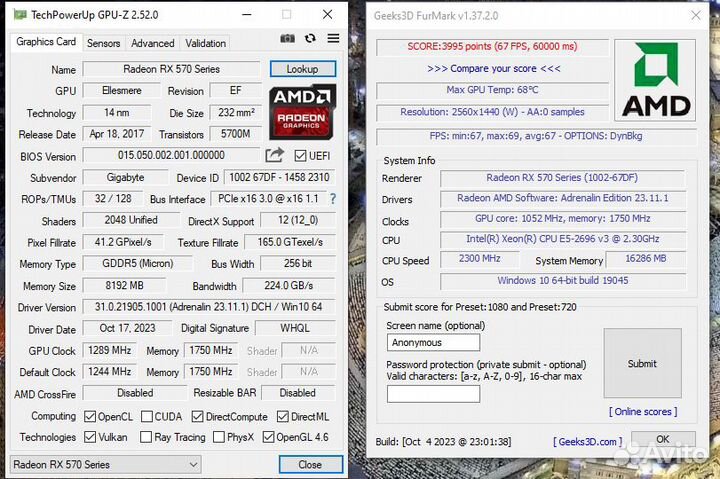
Task: Click the Driver Version value field
Action: (x=209, y=307)
